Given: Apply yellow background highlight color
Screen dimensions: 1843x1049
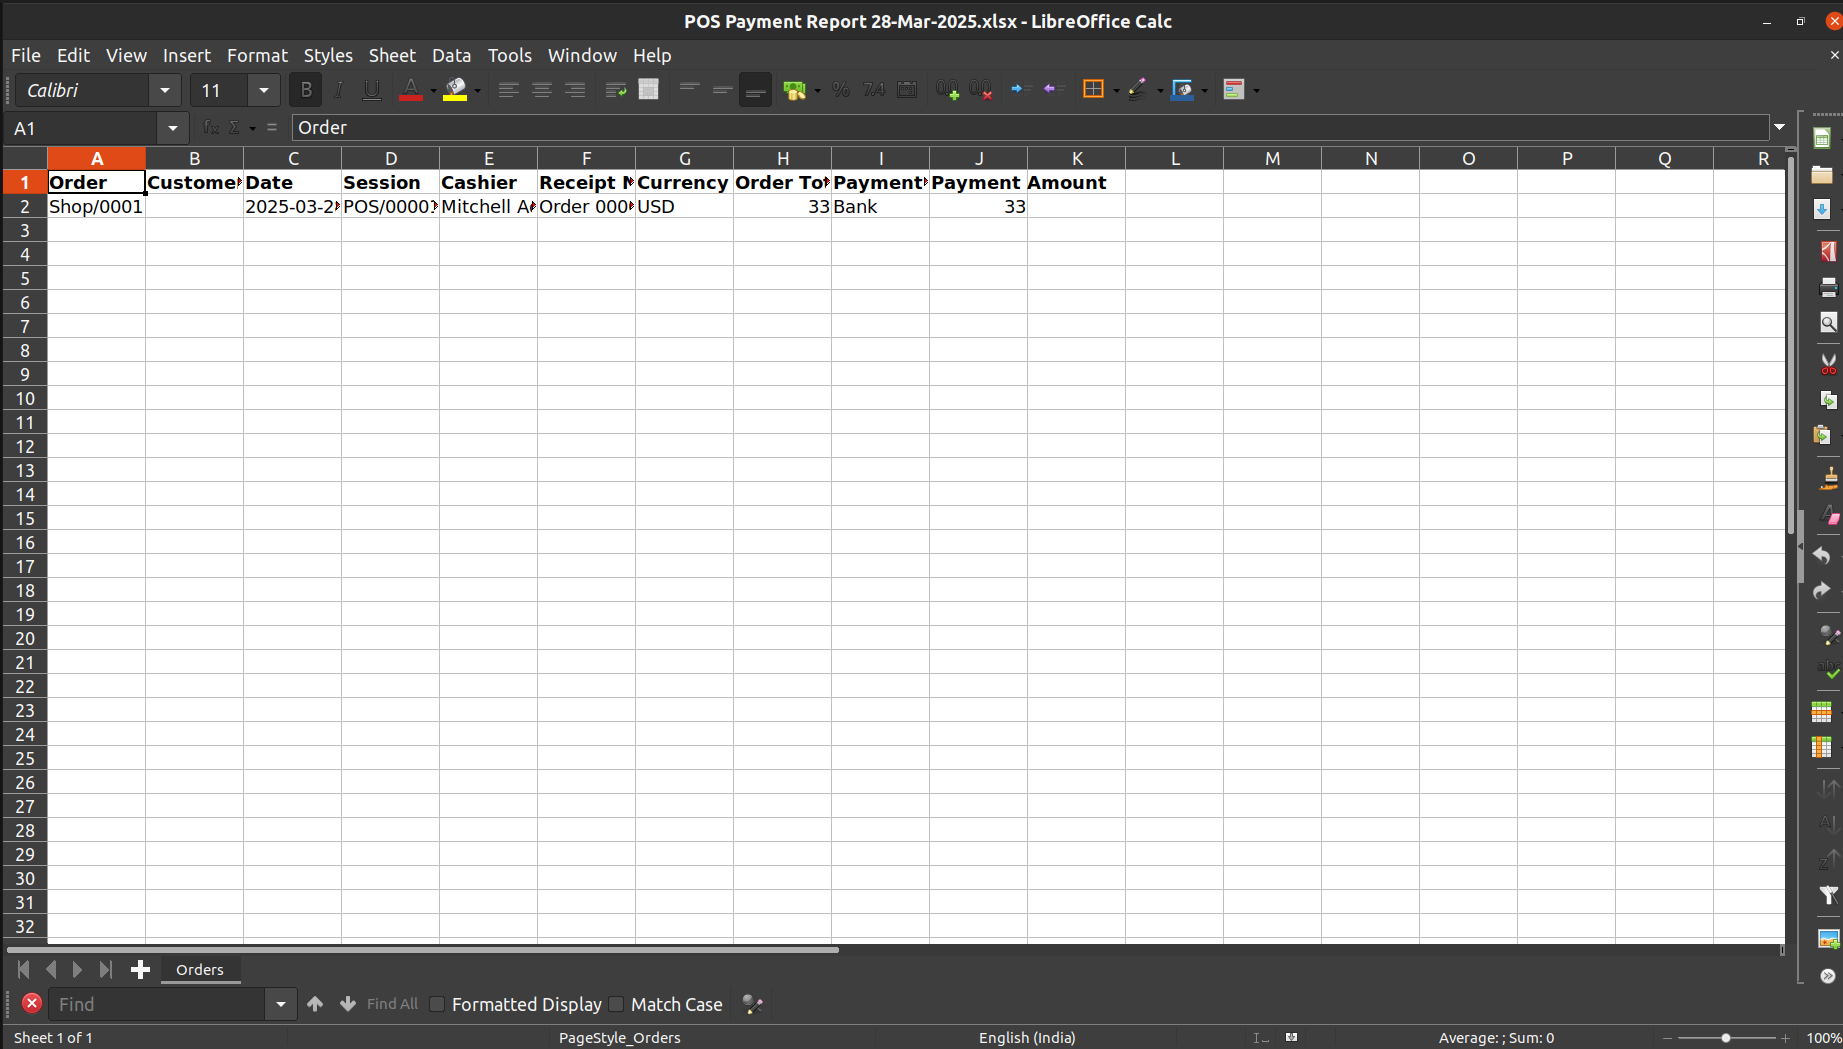Looking at the screenshot, I should (456, 90).
